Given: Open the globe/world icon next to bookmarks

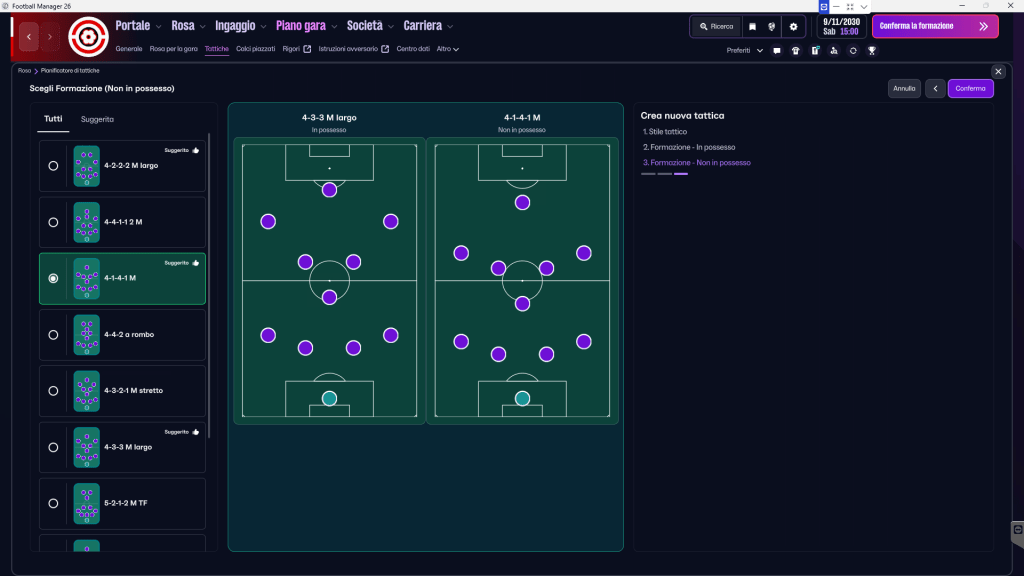Looking at the screenshot, I should pos(772,27).
